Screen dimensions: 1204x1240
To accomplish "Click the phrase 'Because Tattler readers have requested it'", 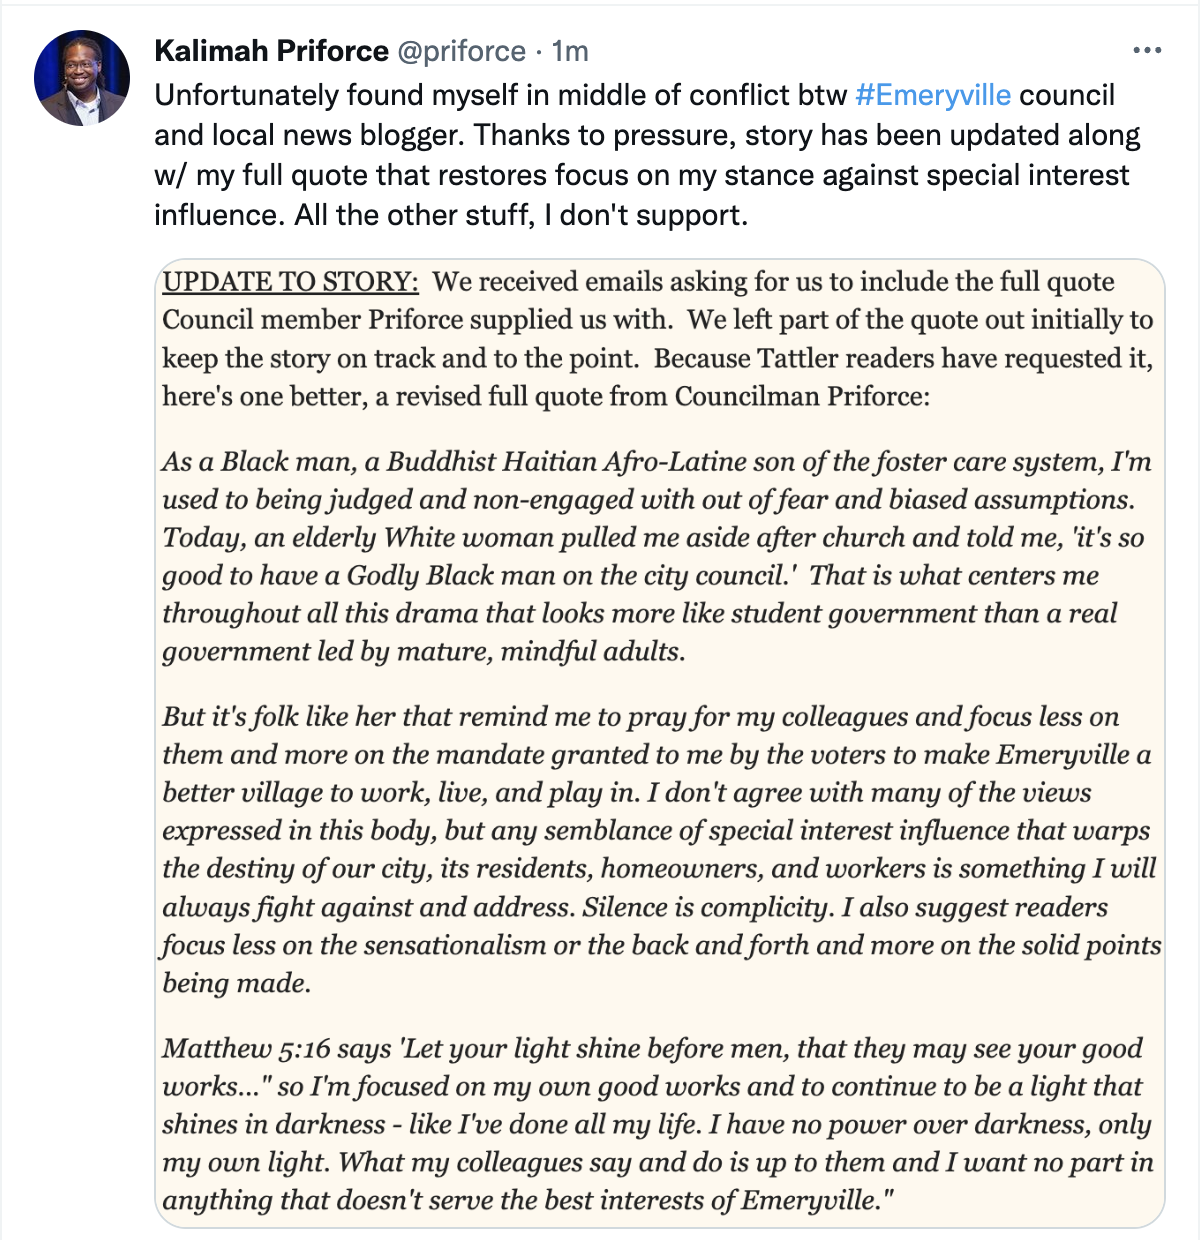I will point(902,358).
